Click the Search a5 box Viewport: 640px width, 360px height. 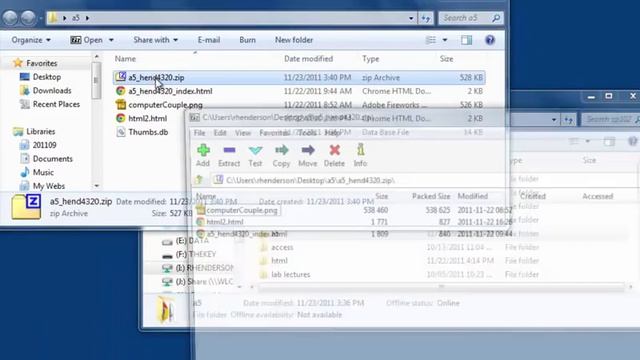471,18
